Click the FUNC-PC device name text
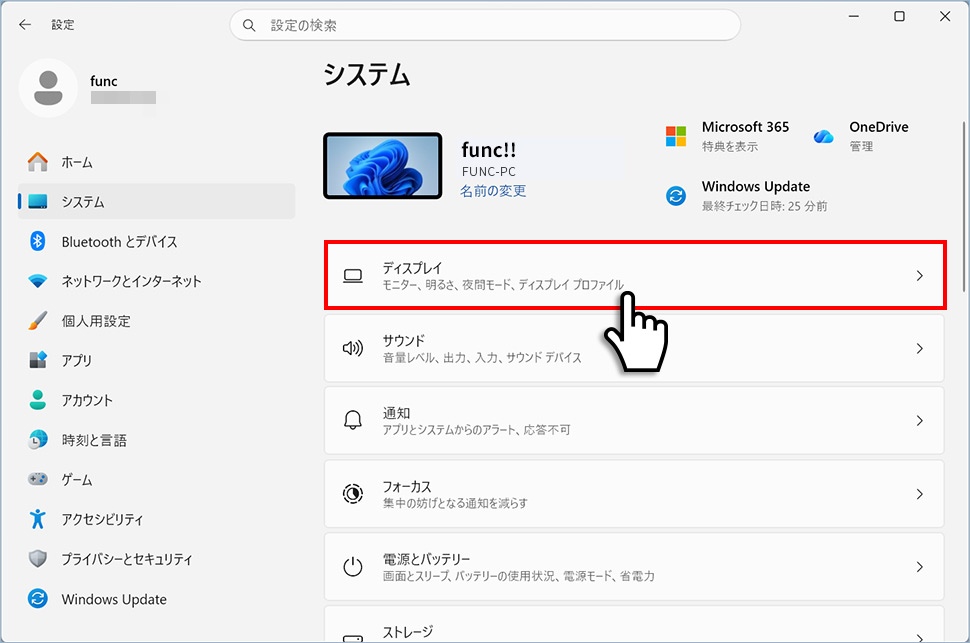This screenshot has width=970, height=643. (489, 172)
